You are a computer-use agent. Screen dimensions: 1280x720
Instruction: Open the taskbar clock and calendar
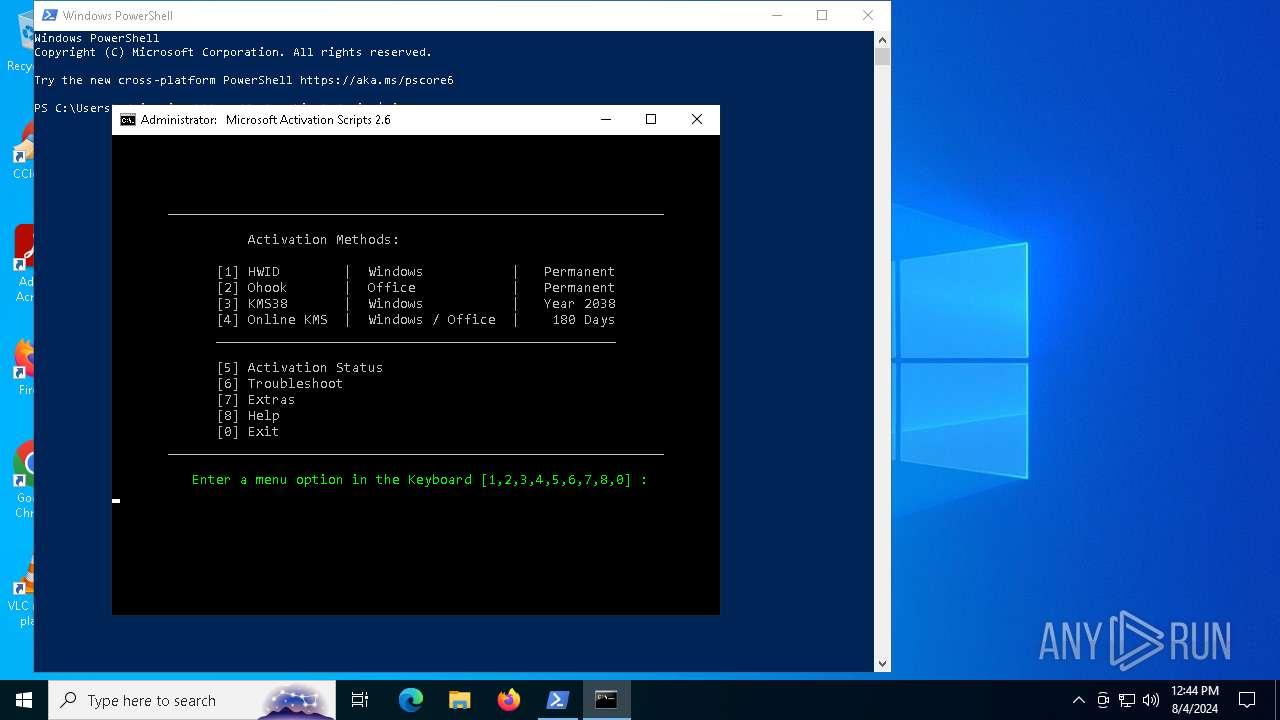pos(1195,700)
